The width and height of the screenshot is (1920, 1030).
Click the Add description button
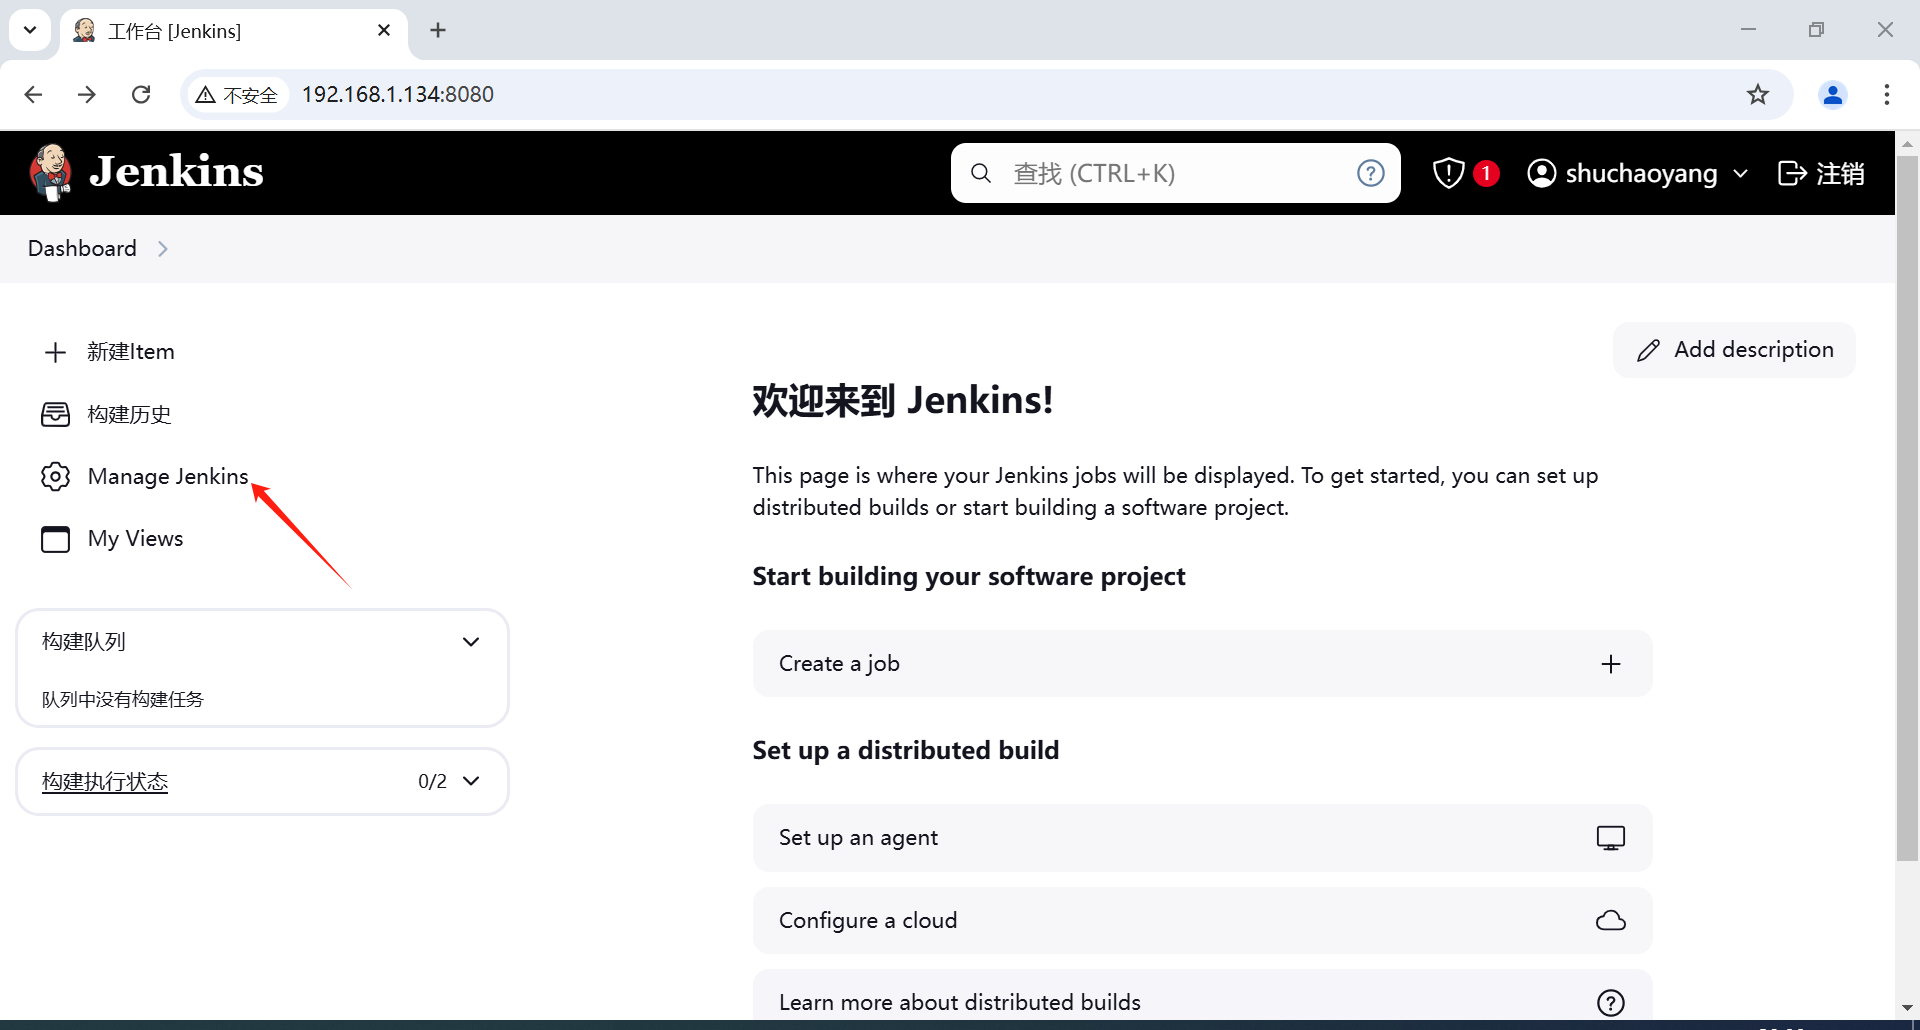point(1734,350)
